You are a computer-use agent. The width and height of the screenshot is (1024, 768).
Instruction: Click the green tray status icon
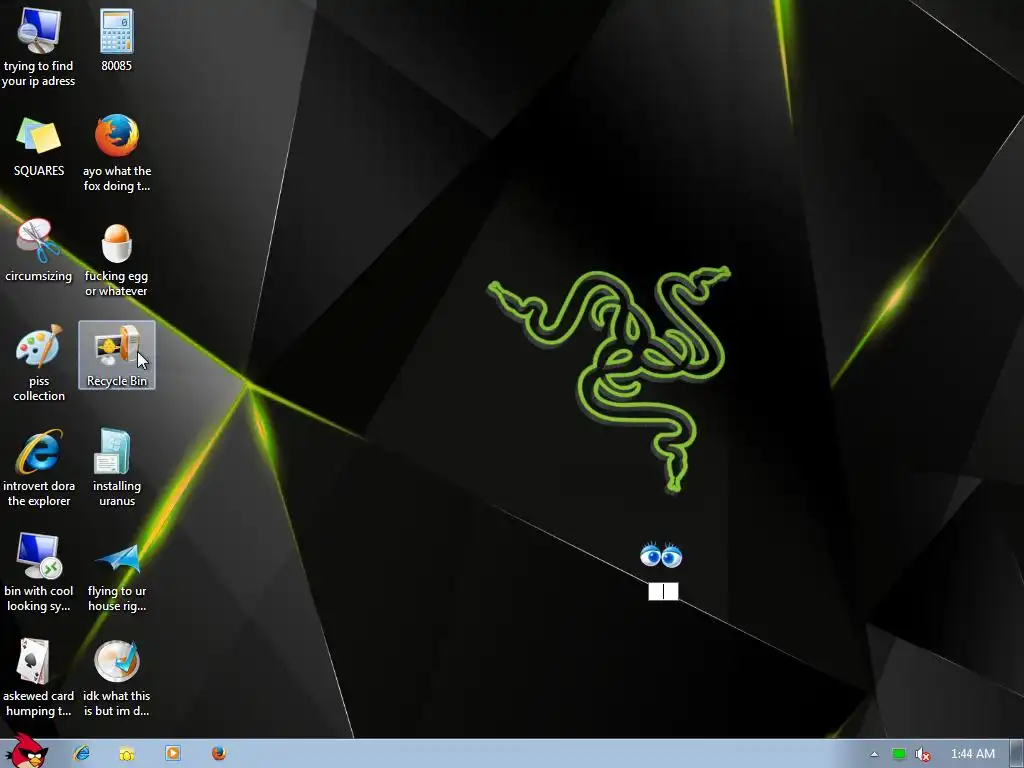click(x=899, y=754)
